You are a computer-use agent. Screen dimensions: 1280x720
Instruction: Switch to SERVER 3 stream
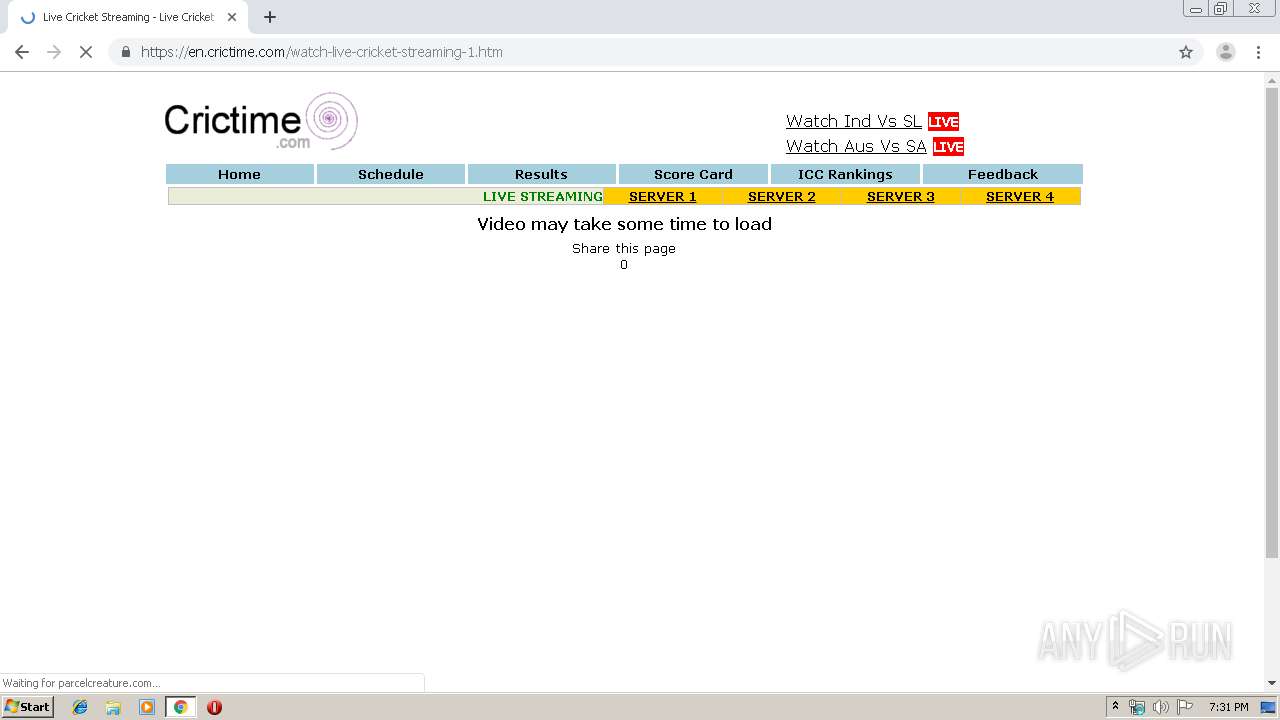901,196
